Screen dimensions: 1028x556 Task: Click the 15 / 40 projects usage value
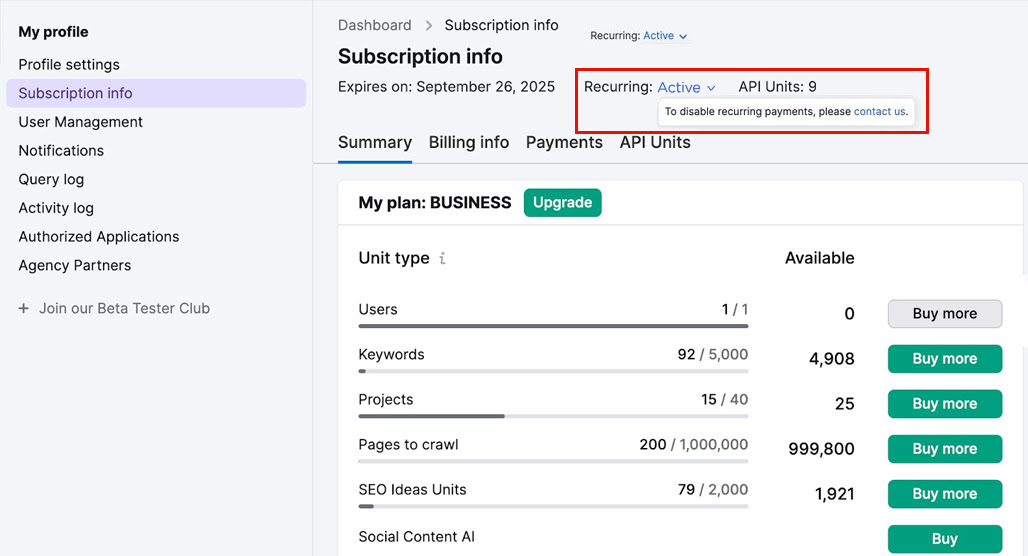click(724, 399)
